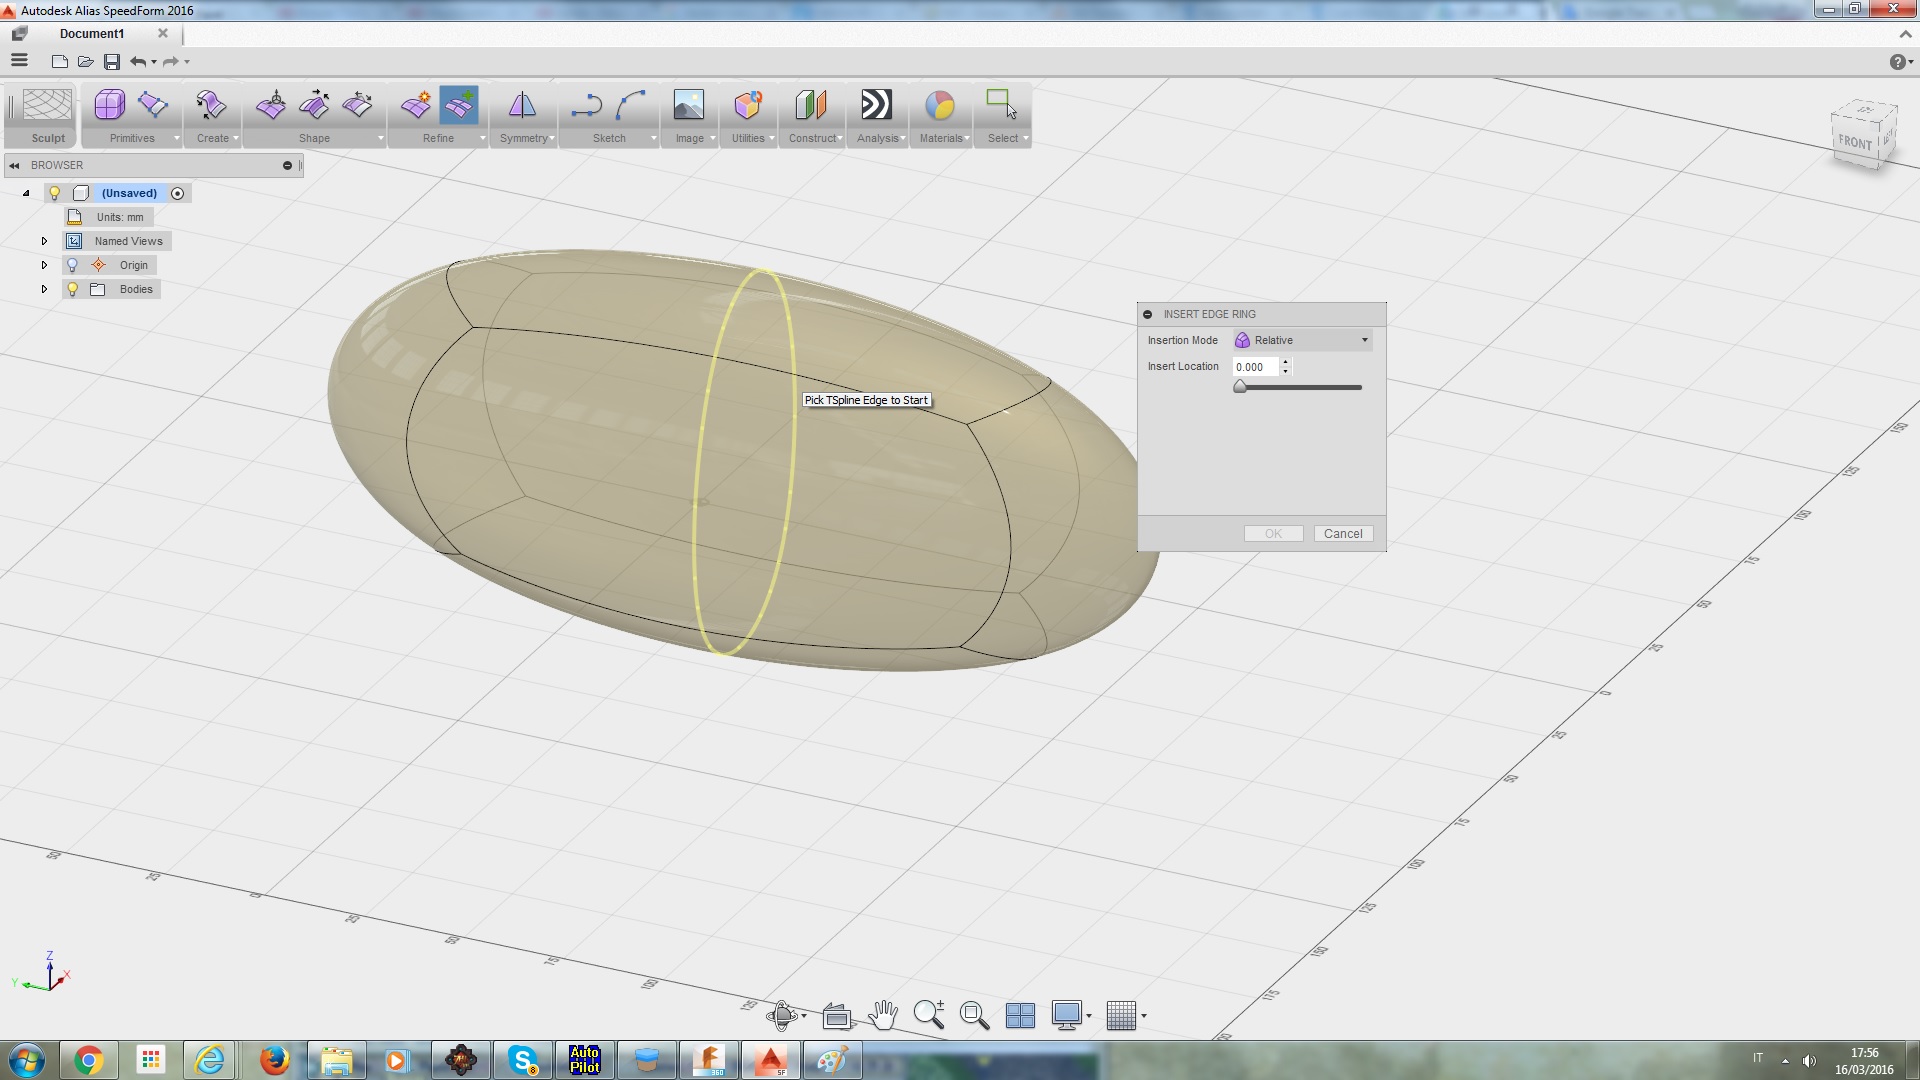
Task: Click Cancel in Insert Edge Ring dialog
Action: coord(1343,534)
